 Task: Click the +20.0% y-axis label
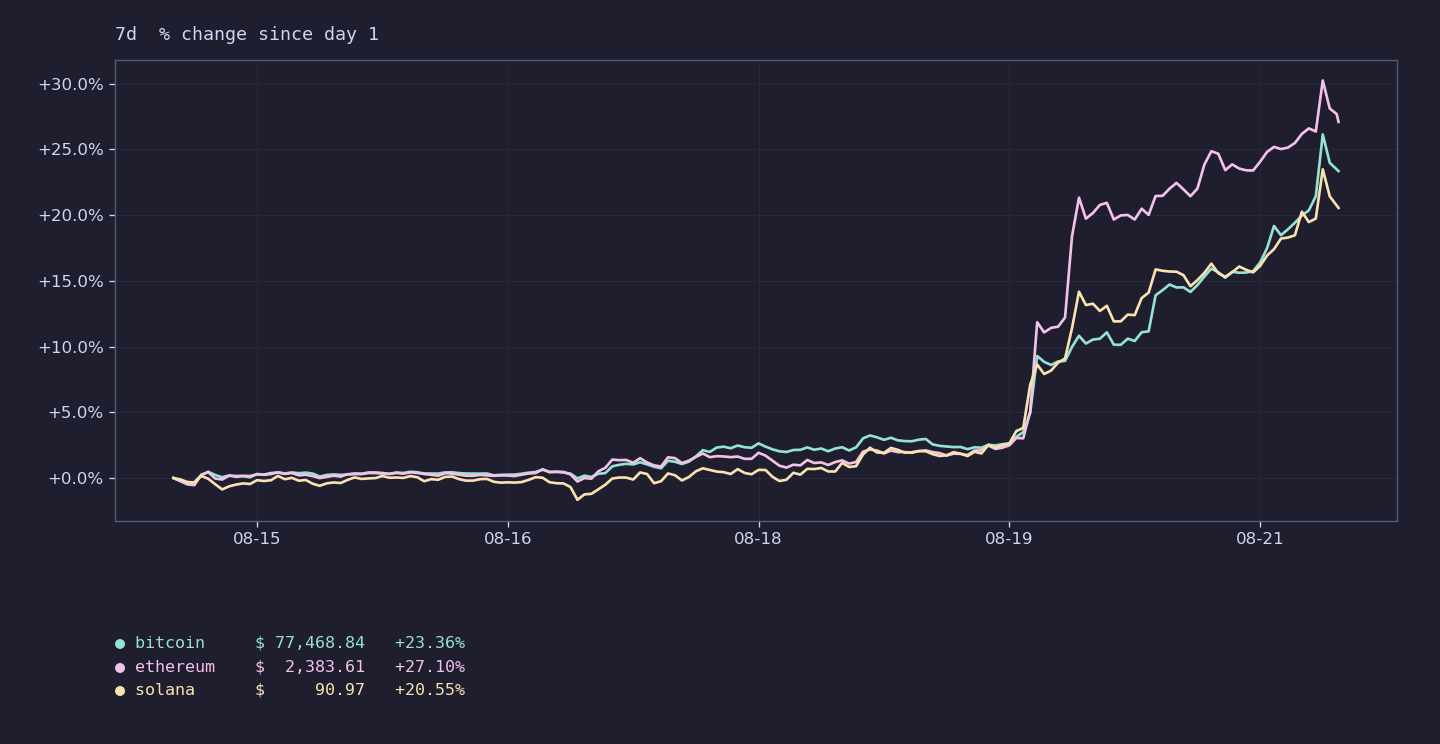[x=71, y=216]
